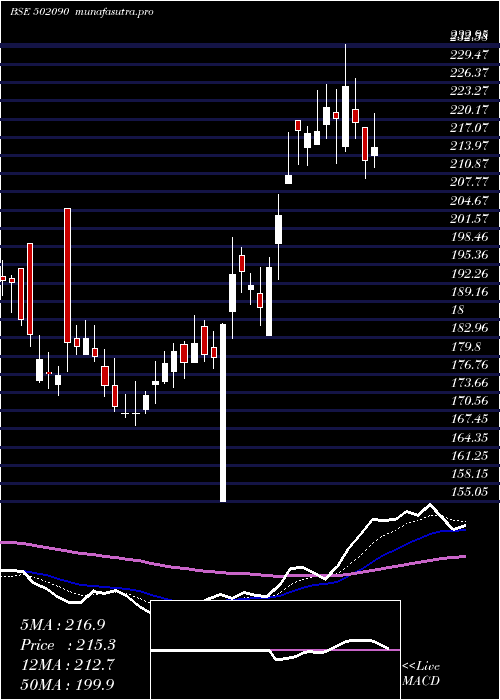Click the 173.66 price axis value
This screenshot has width=500, height=700.
point(470,383)
